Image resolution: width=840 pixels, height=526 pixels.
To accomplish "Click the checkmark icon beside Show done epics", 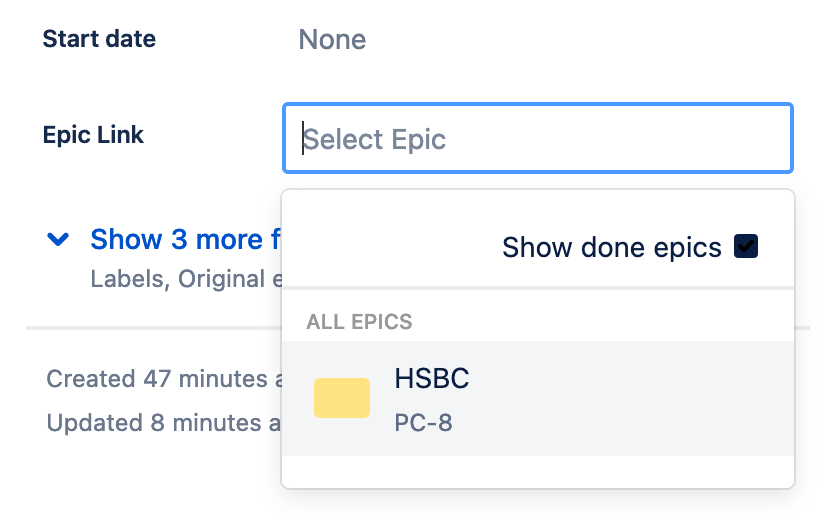I will click(x=746, y=246).
